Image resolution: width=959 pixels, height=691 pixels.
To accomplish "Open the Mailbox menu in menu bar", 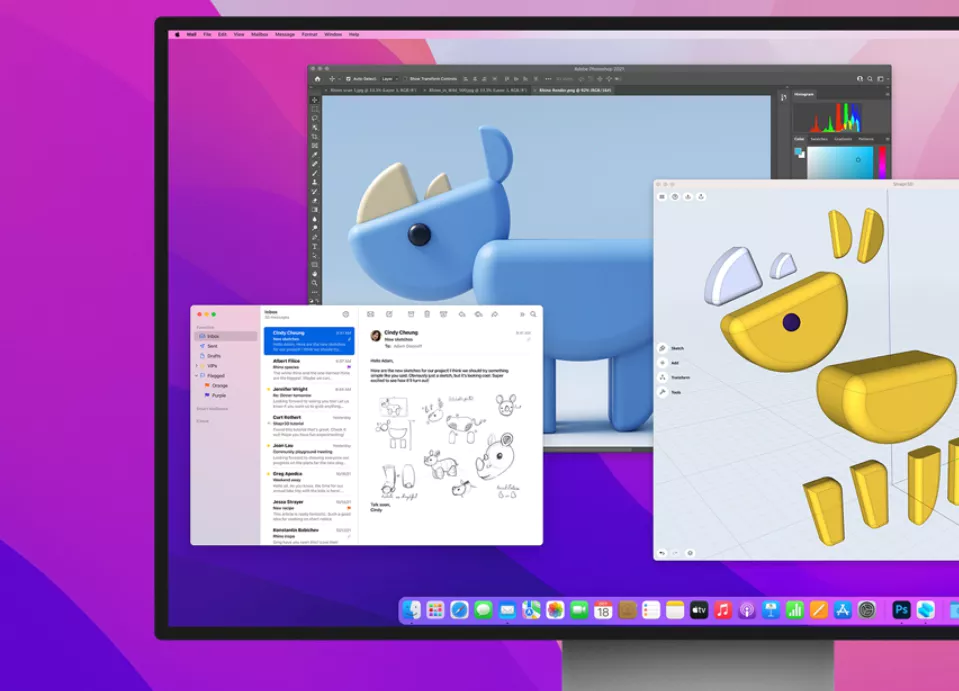I will 259,34.
